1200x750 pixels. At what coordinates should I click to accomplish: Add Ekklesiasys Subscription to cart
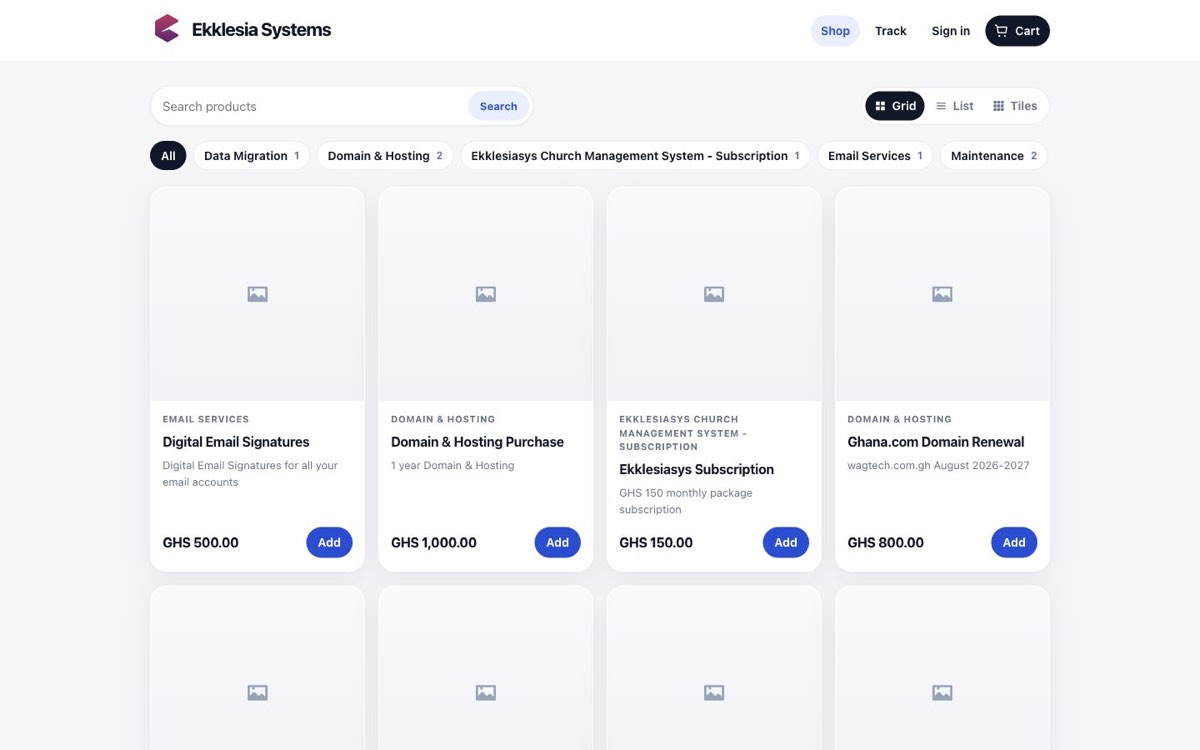coord(786,542)
